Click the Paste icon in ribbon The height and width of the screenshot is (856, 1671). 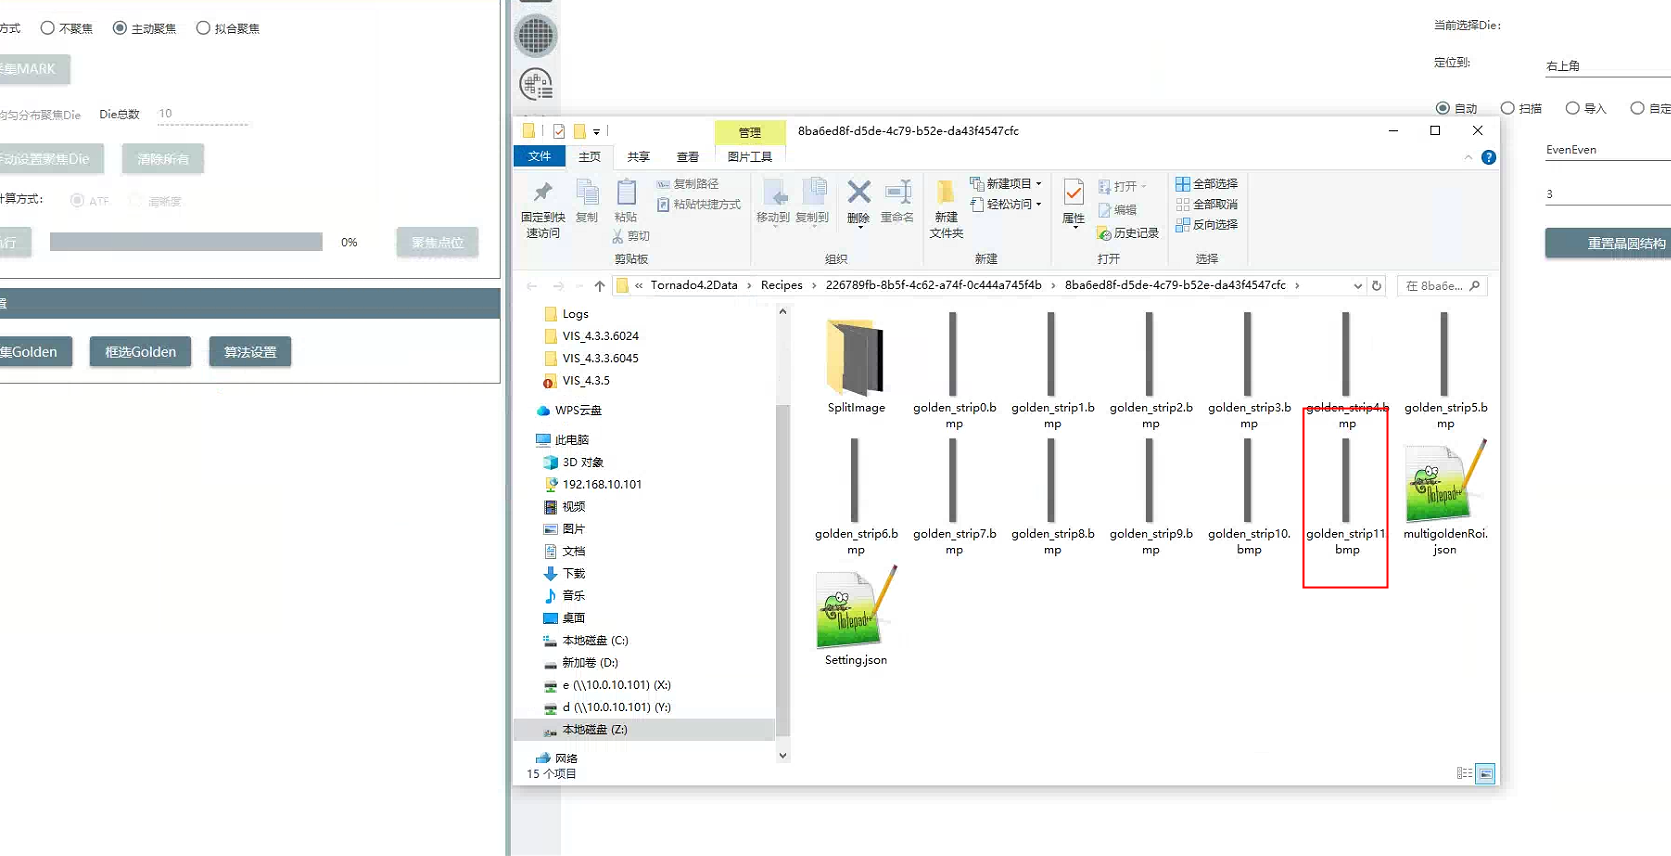626,192
